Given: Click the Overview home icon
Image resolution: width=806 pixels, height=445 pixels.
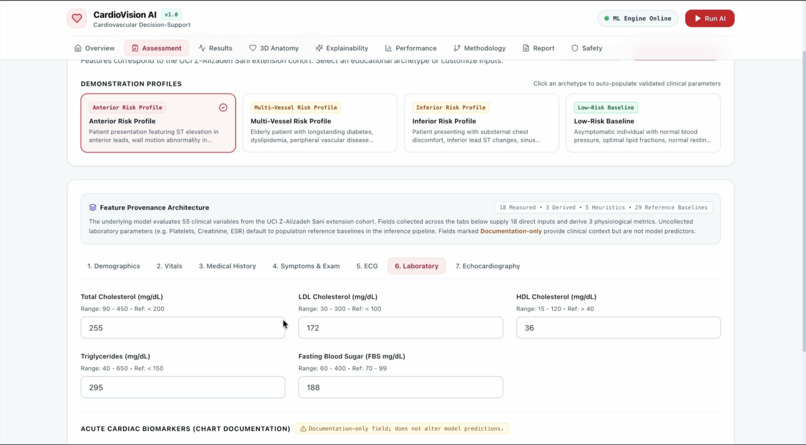Looking at the screenshot, I should click(78, 48).
